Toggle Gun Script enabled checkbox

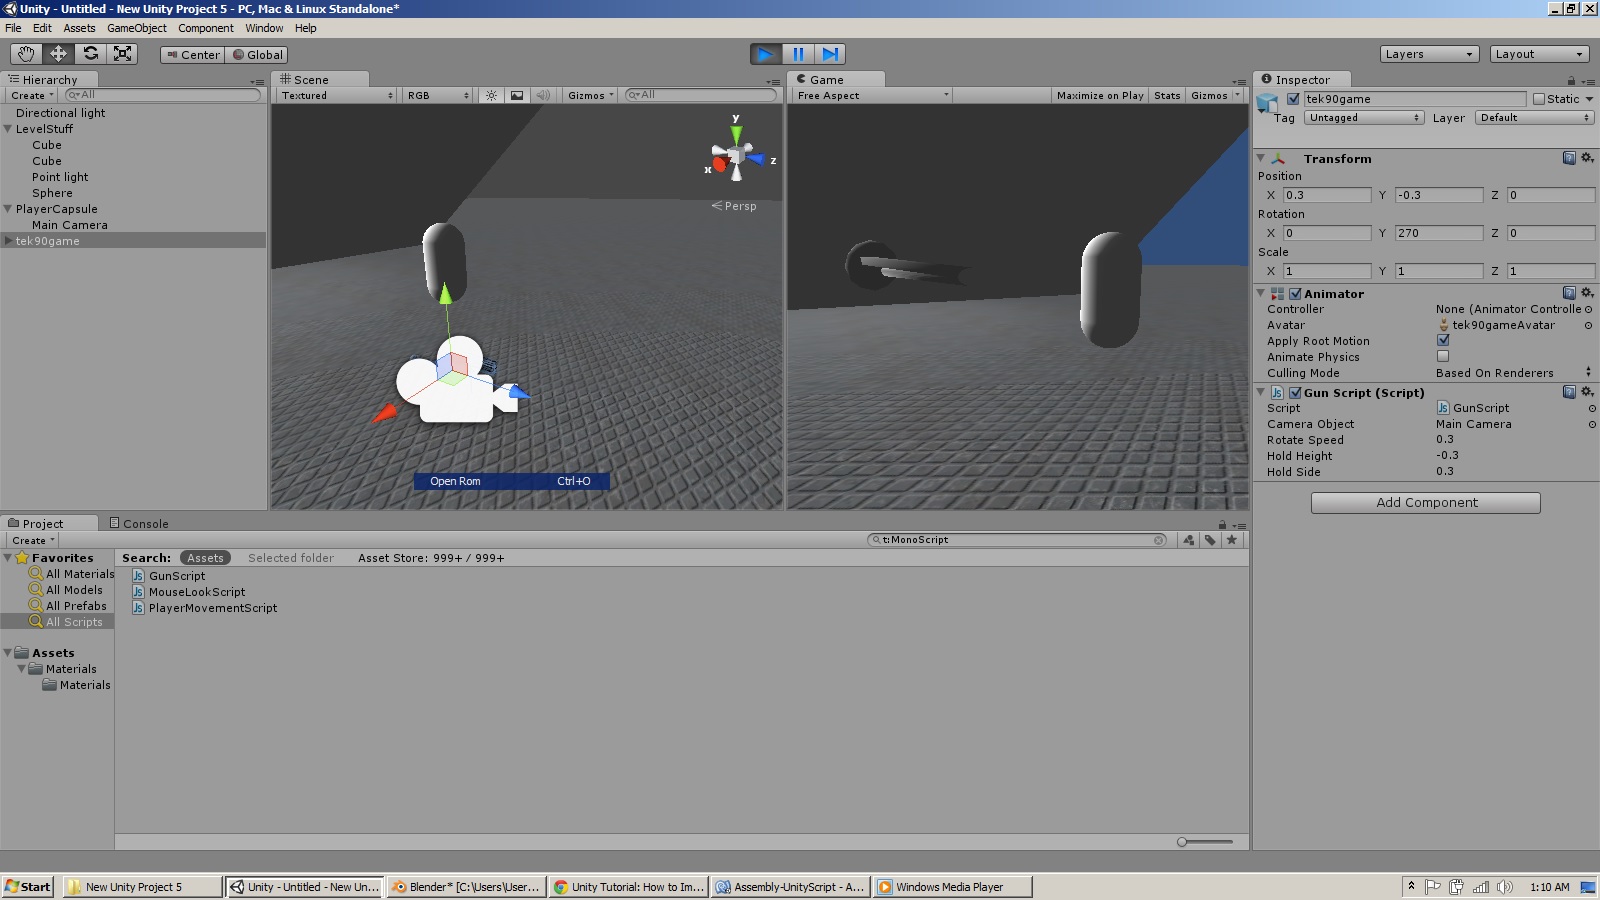pos(1295,393)
